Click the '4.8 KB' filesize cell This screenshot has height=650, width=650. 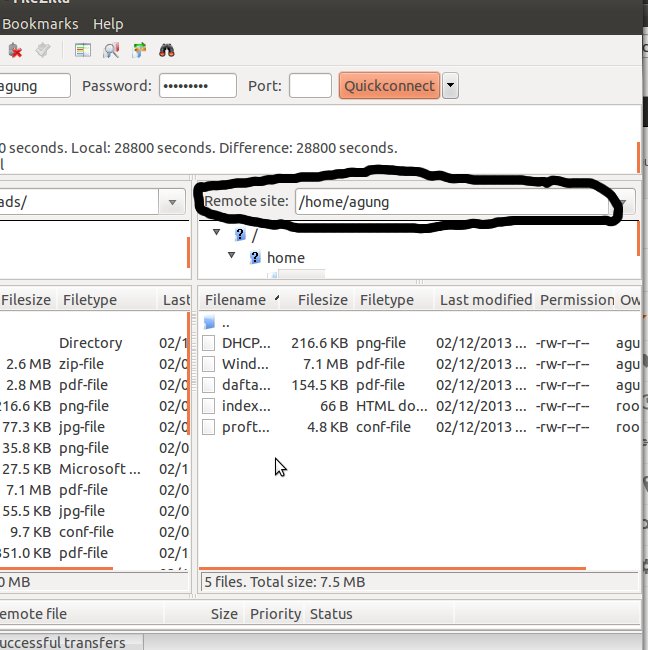click(x=327, y=427)
